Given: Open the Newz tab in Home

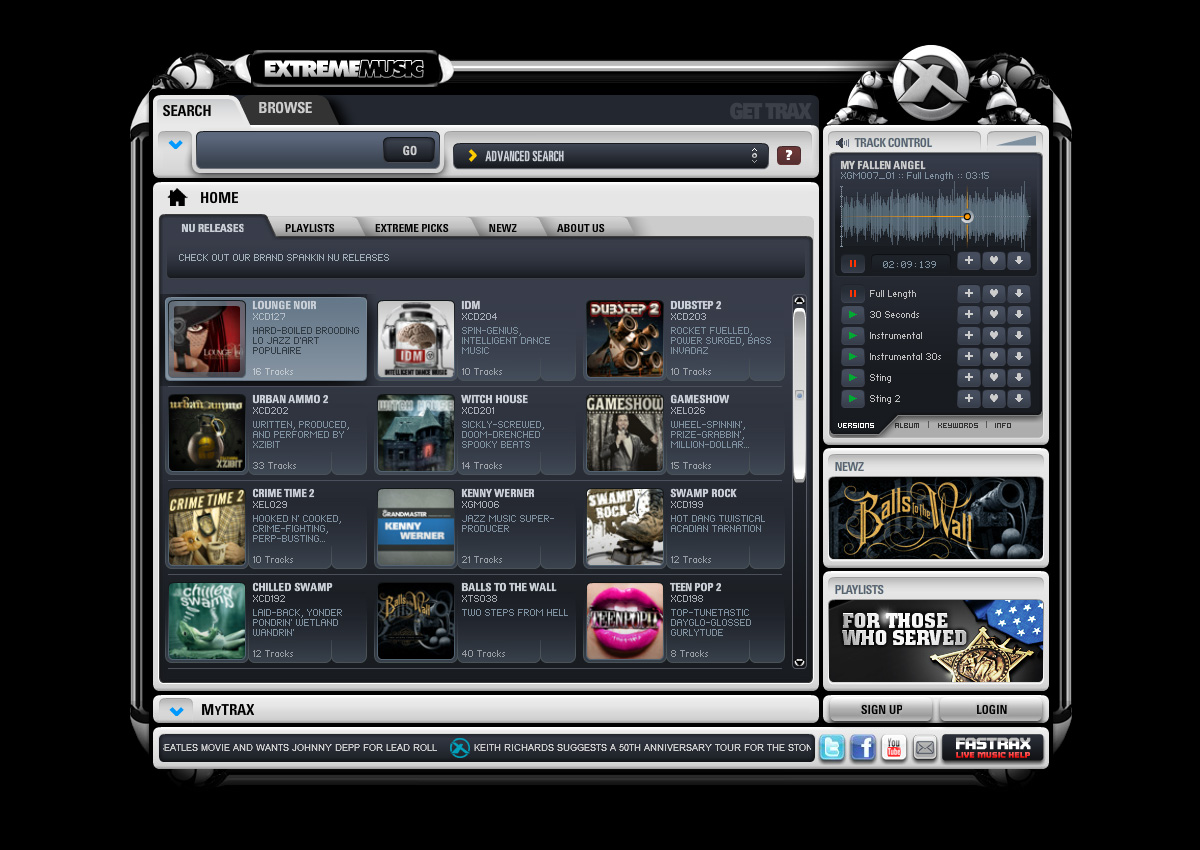Looking at the screenshot, I should [503, 228].
